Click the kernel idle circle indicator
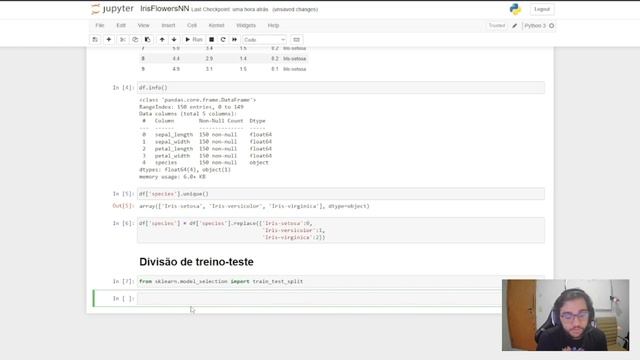The width and height of the screenshot is (640, 360). (x=551, y=26)
